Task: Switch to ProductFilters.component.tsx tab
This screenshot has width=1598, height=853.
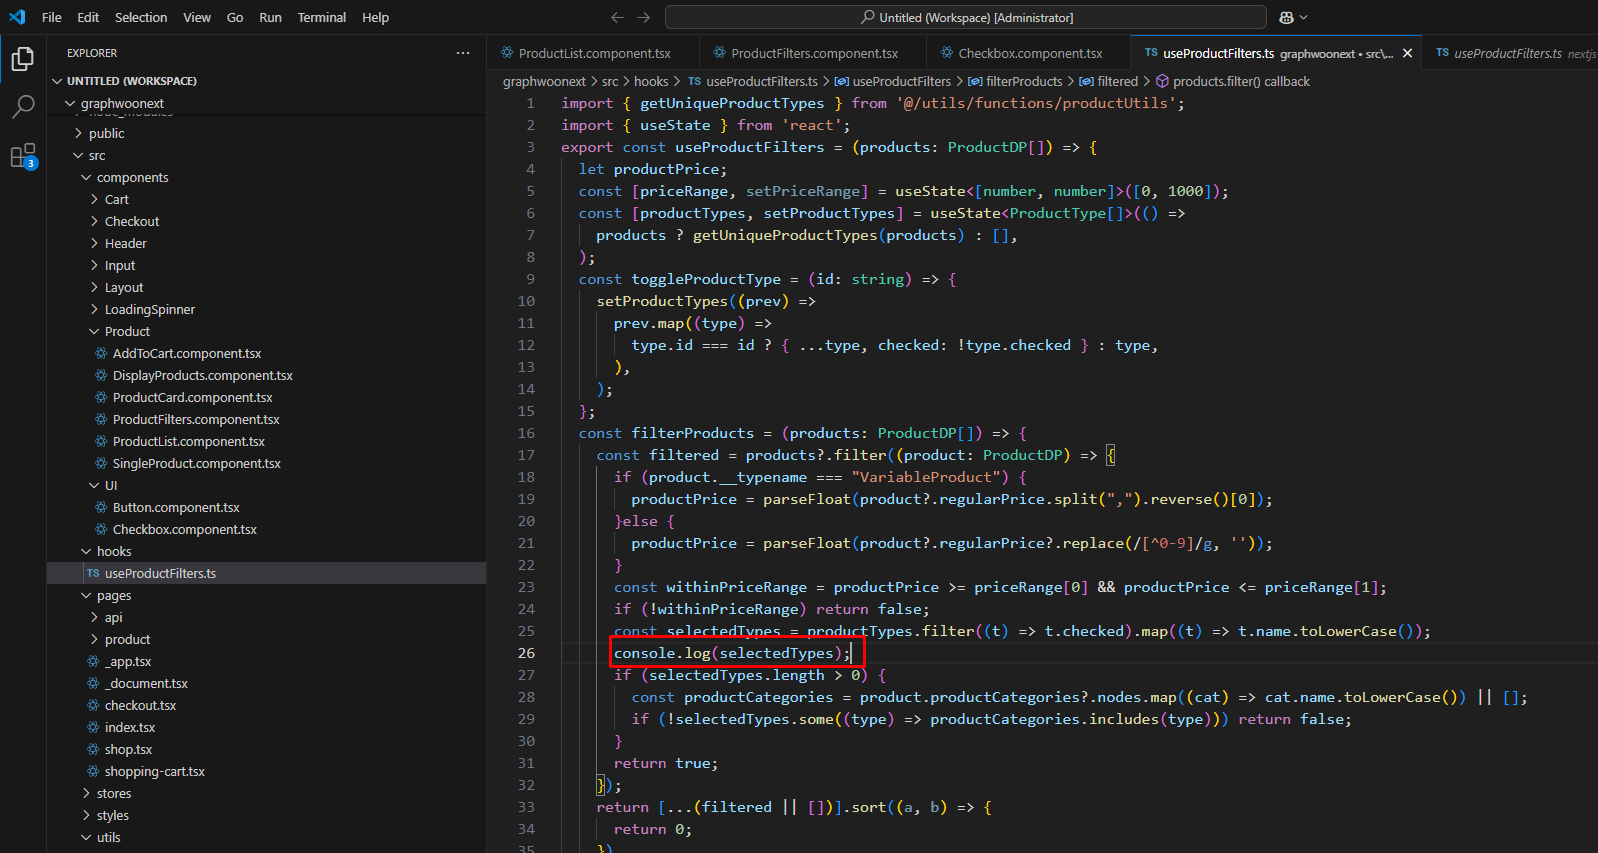Action: point(813,53)
